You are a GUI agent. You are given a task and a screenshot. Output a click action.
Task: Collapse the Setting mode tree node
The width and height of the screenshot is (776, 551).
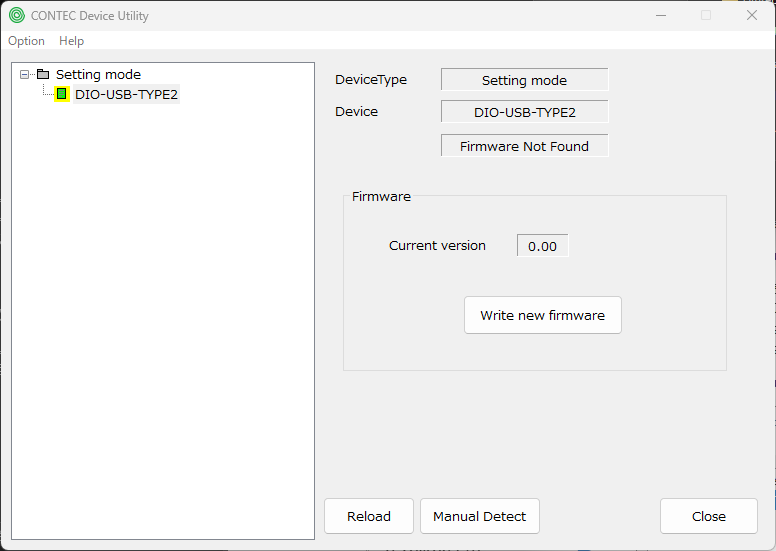(x=25, y=74)
